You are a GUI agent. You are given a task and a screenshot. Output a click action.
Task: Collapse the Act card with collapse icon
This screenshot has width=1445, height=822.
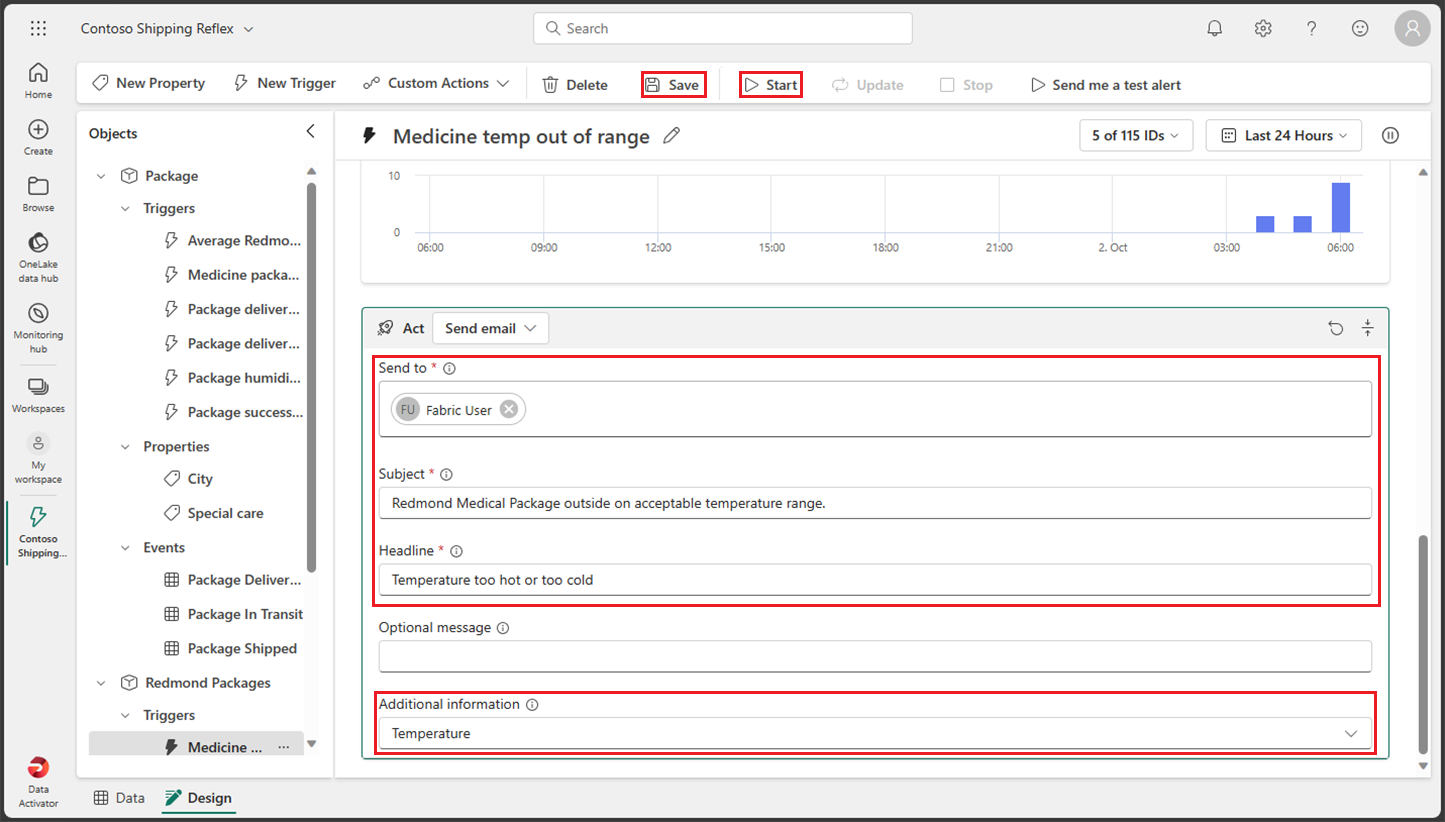pos(1368,328)
